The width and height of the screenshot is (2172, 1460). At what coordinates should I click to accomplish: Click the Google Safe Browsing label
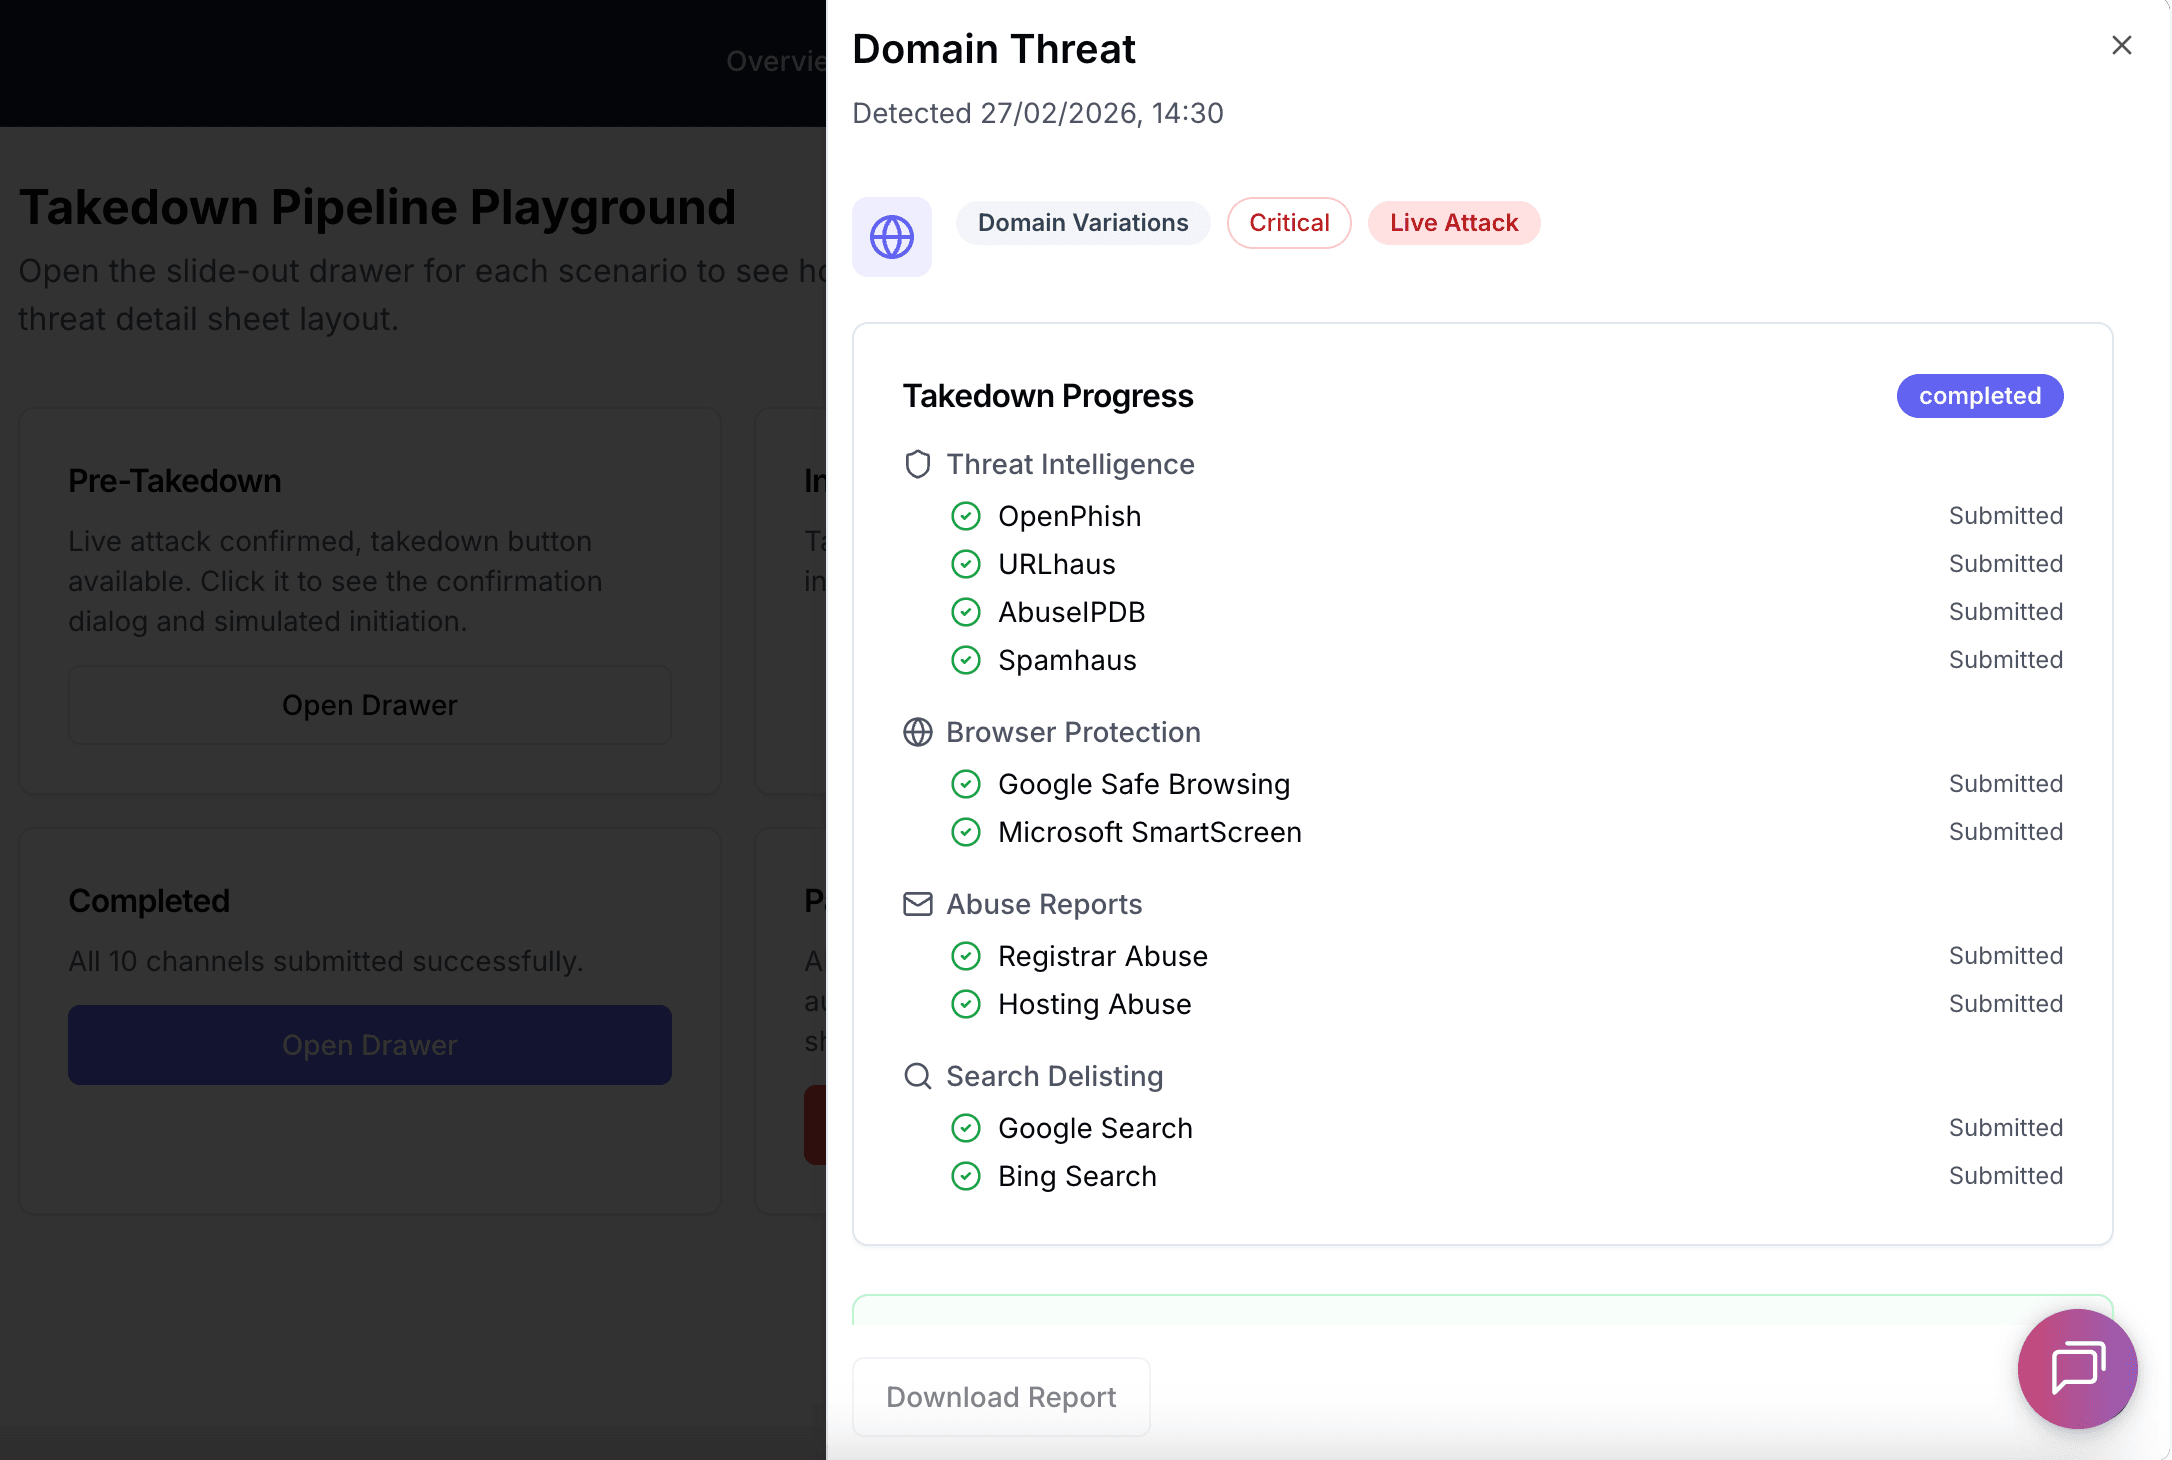[1144, 784]
